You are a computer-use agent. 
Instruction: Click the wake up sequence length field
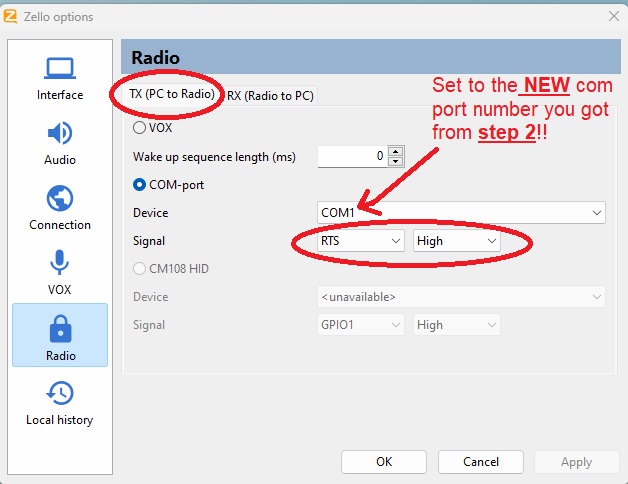(x=353, y=156)
